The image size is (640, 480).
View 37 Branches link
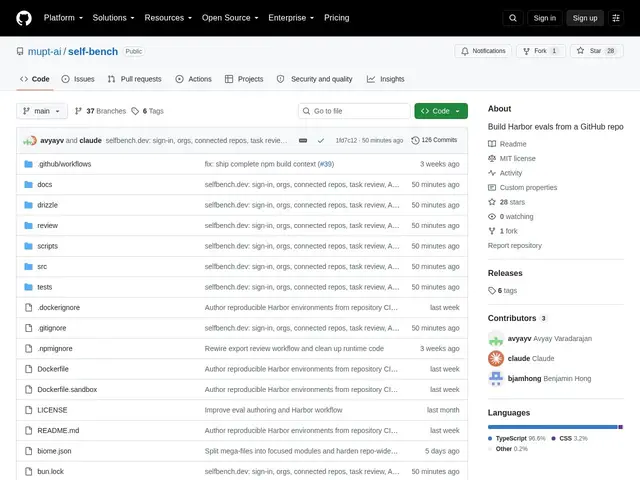pyautogui.click(x=100, y=111)
